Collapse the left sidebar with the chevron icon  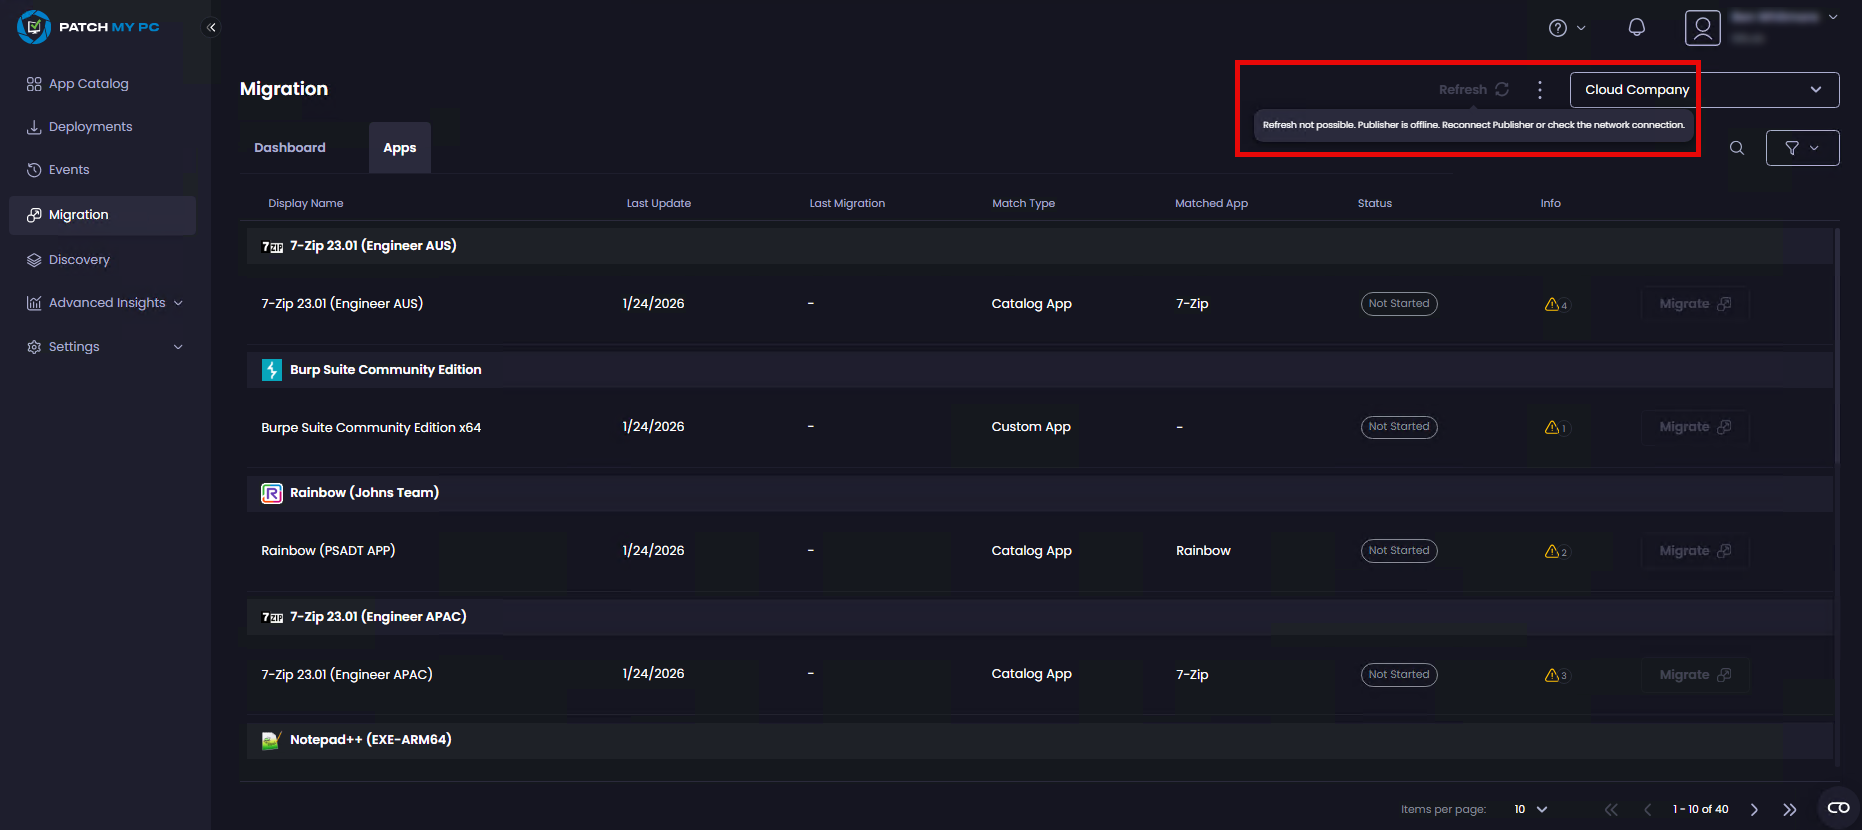211,28
